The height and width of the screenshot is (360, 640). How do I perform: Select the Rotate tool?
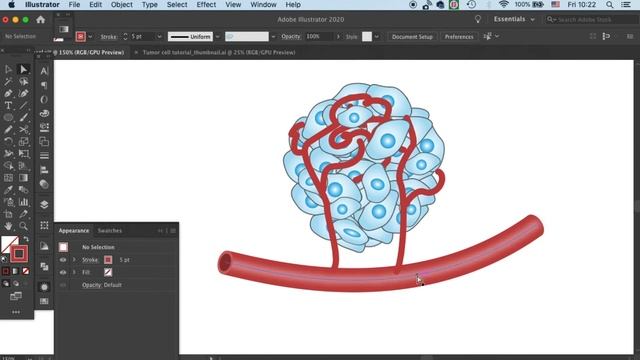pyautogui.click(x=8, y=142)
